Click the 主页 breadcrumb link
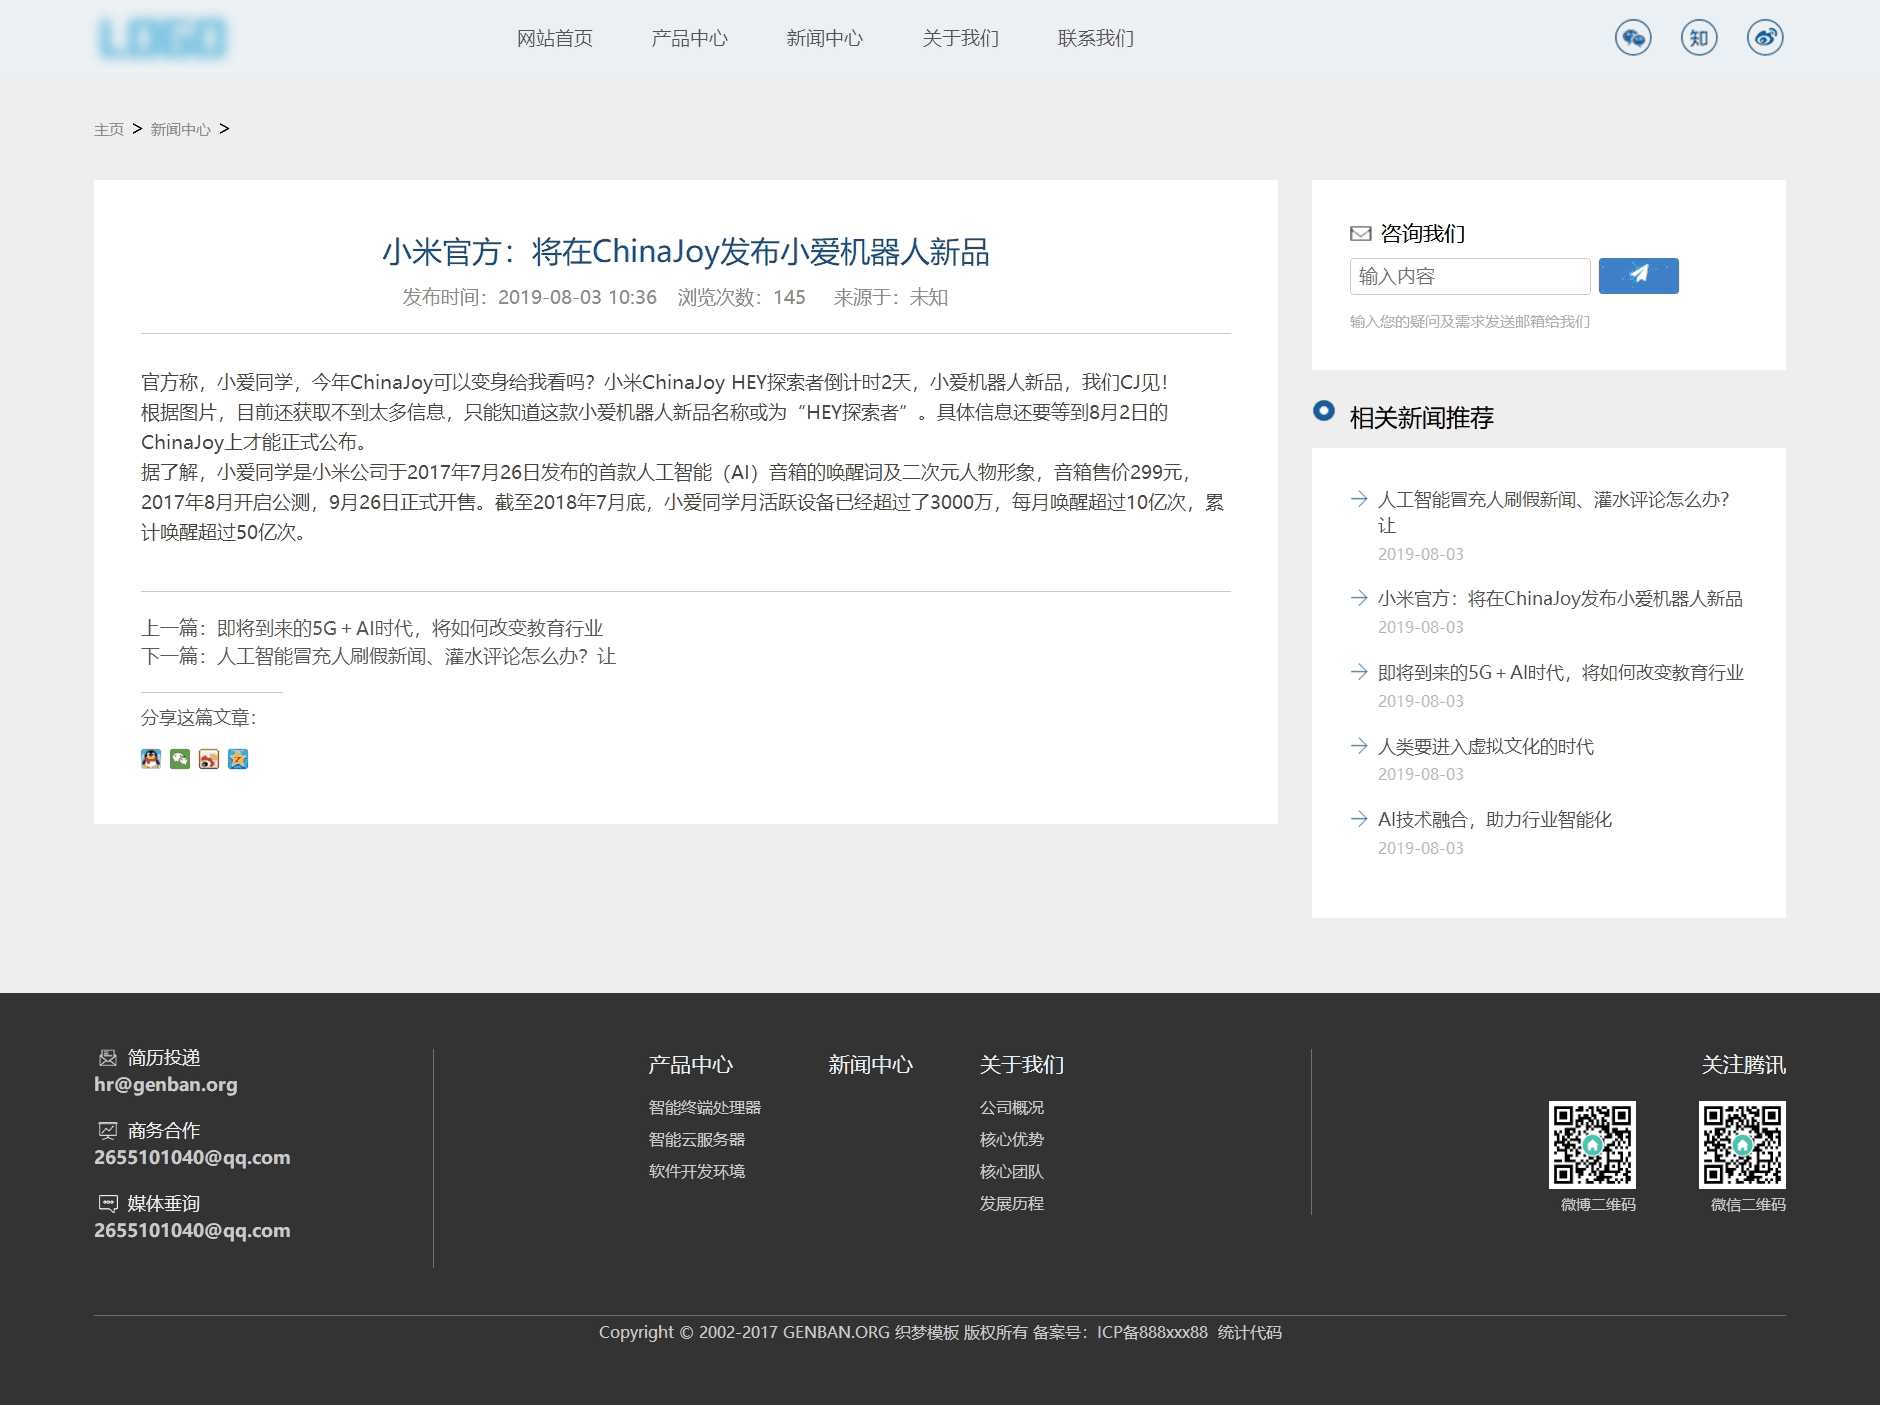The image size is (1880, 1424). point(109,130)
